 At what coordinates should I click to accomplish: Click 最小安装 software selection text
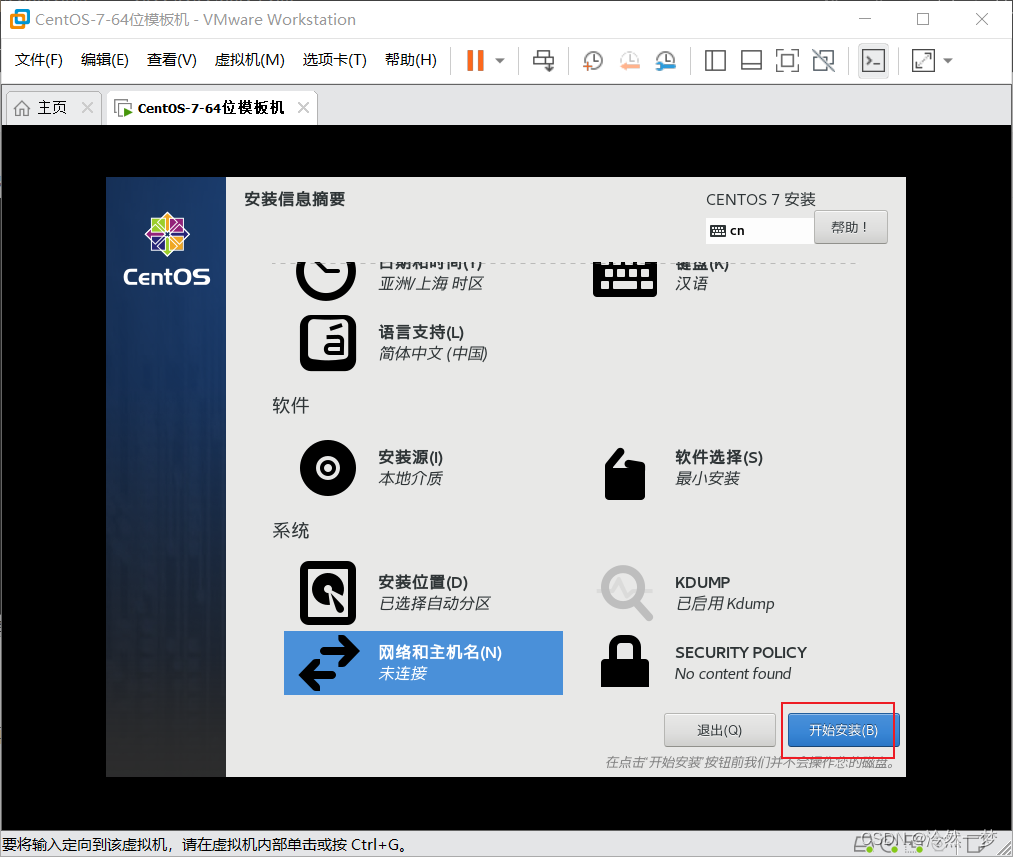[707, 479]
